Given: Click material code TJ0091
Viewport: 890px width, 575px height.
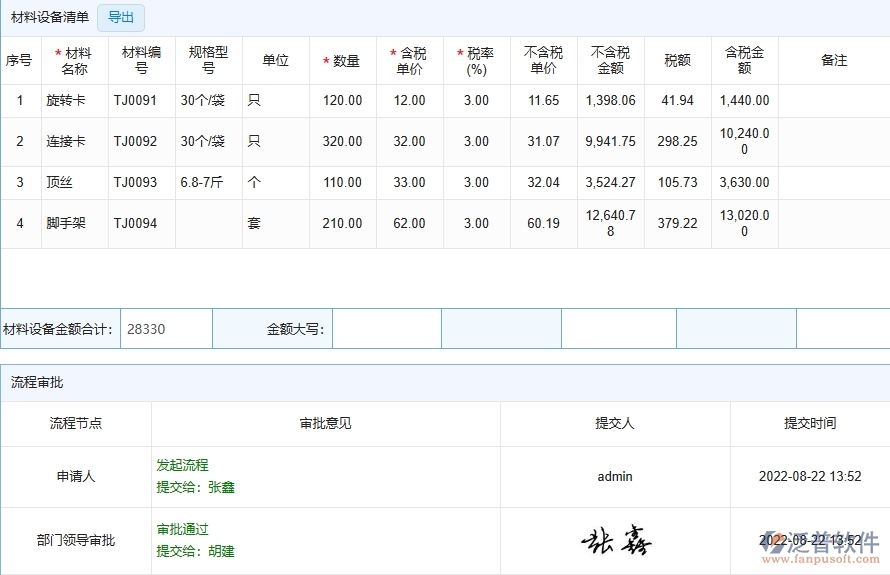Looking at the screenshot, I should pos(135,100).
